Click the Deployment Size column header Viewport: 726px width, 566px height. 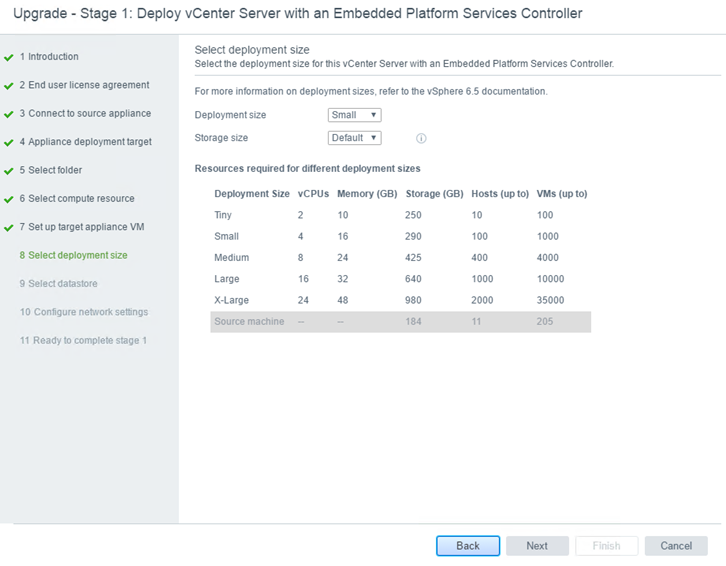pyautogui.click(x=252, y=194)
